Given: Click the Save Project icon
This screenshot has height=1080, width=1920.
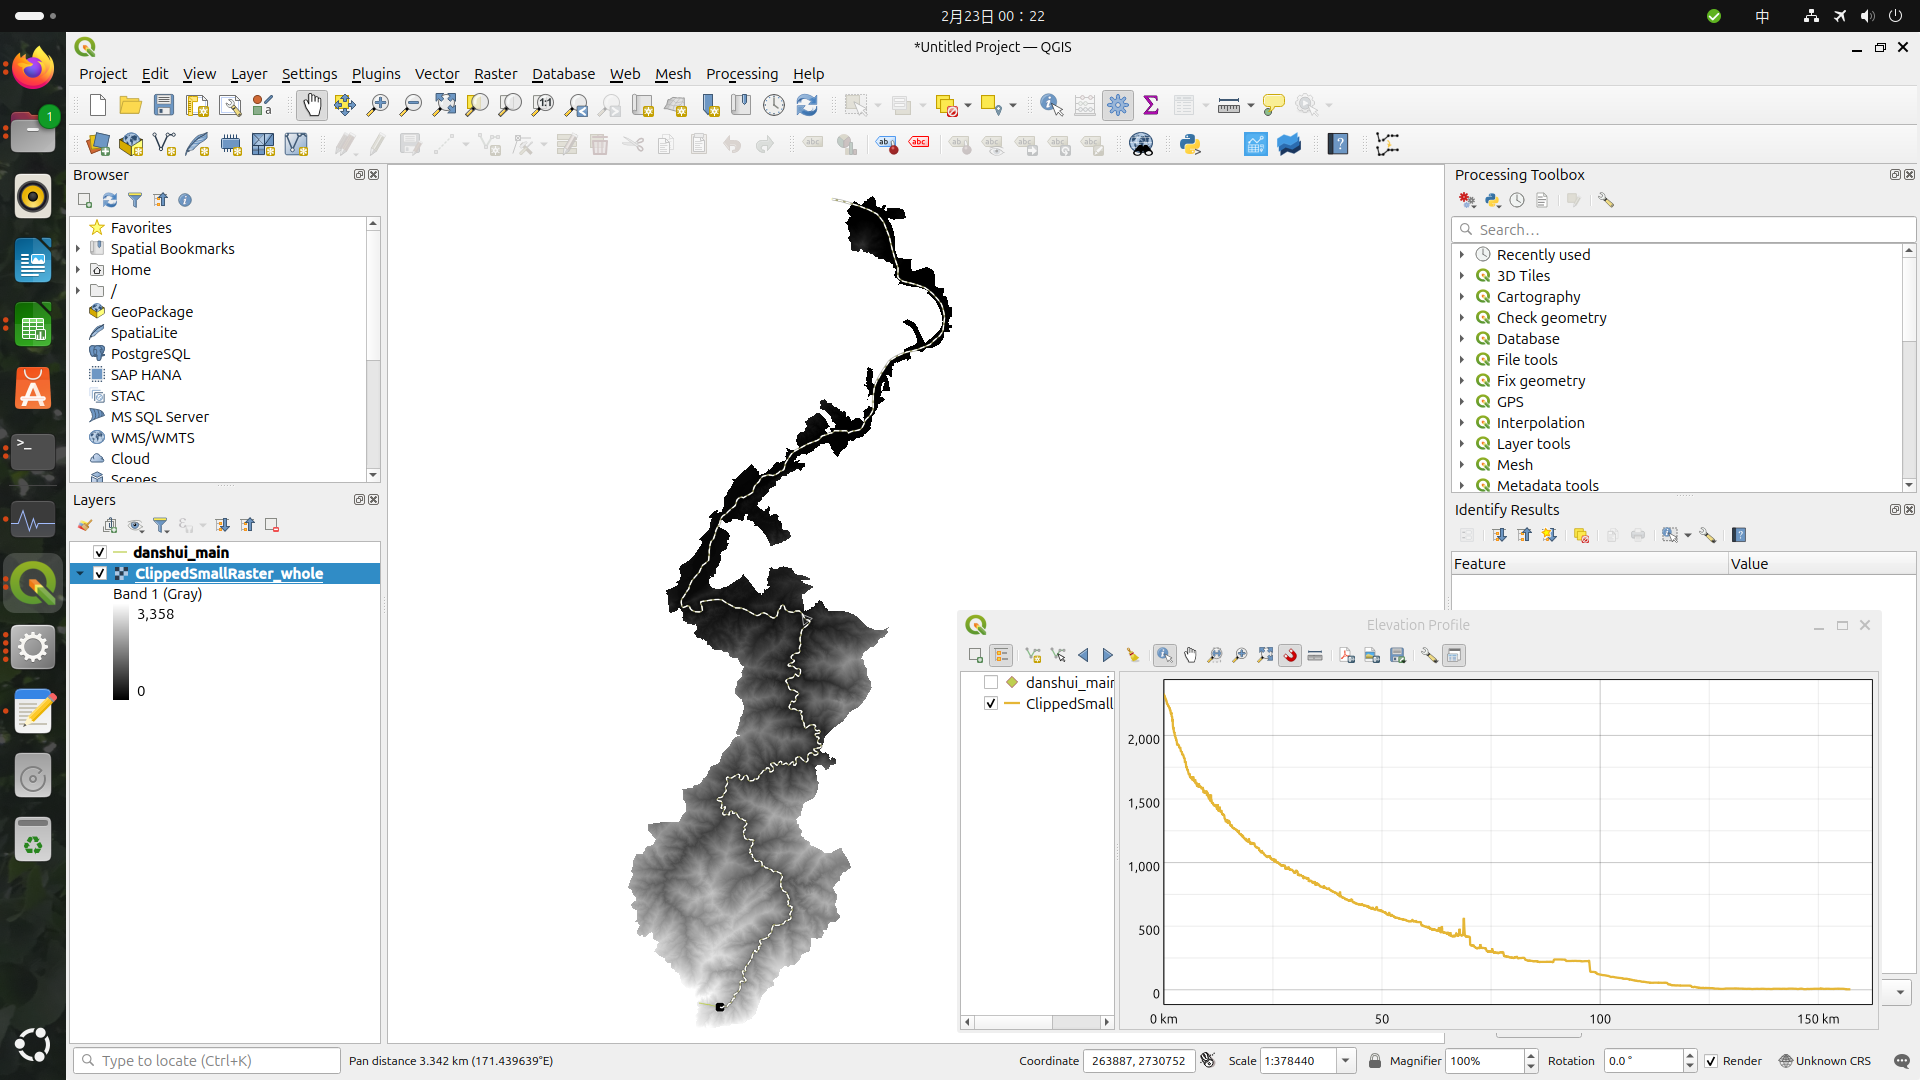Looking at the screenshot, I should (164, 105).
